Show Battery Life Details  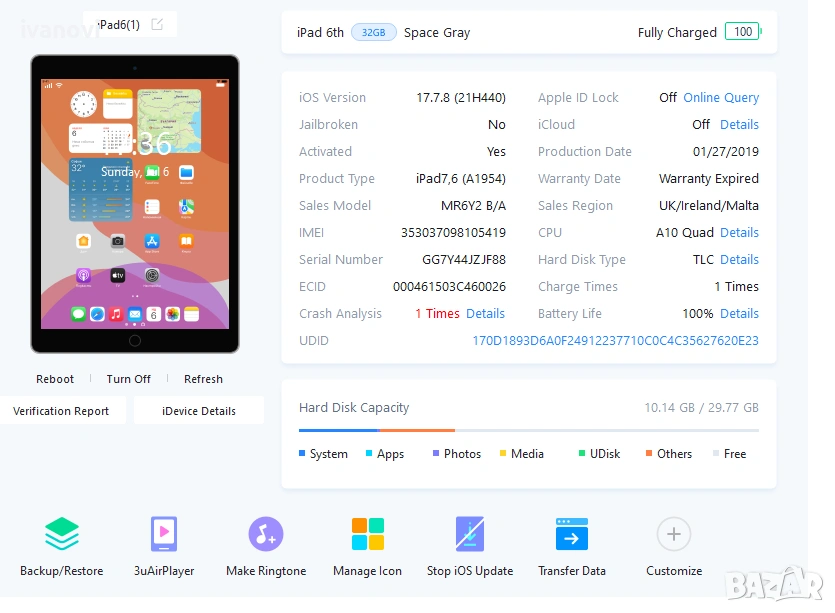(739, 314)
